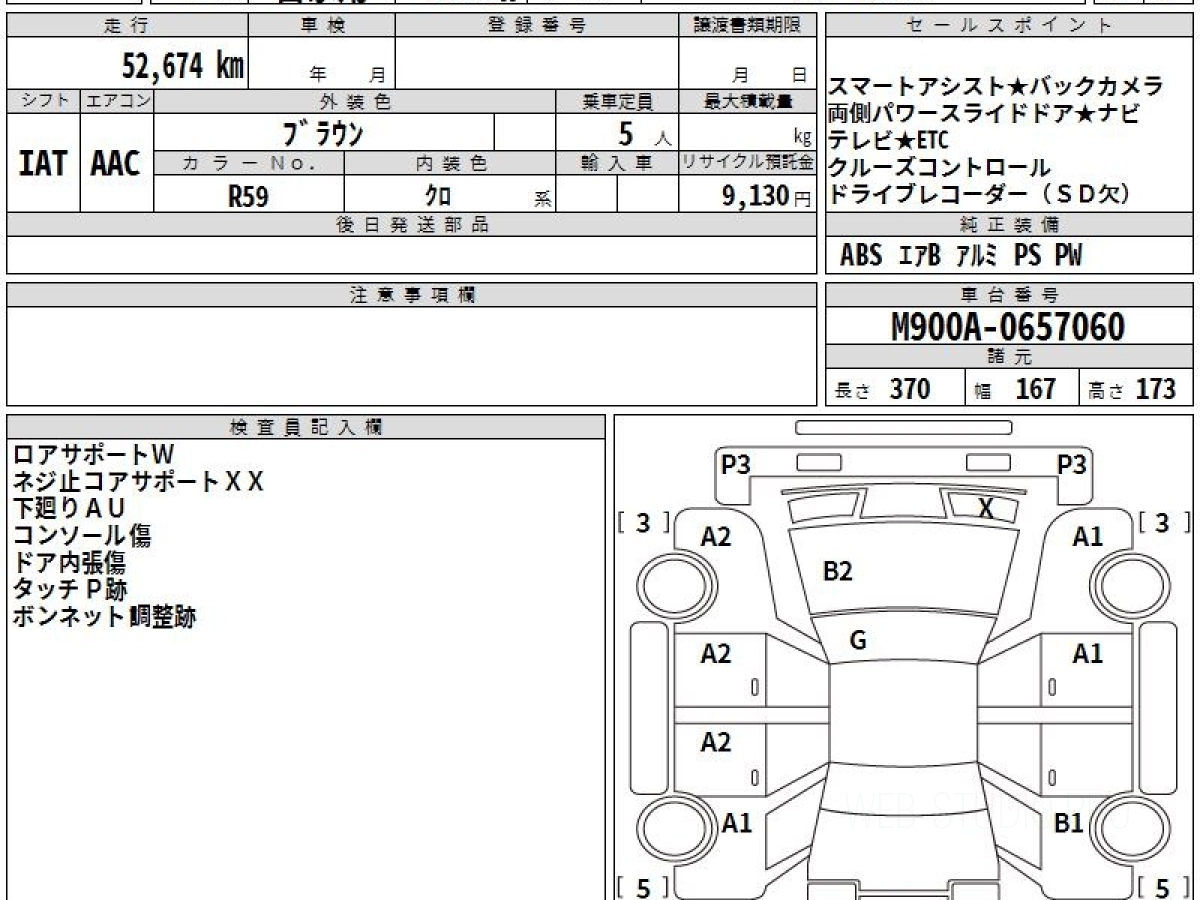Click the カラーNo. header cell
This screenshot has height=900, width=1200.
(x=249, y=163)
